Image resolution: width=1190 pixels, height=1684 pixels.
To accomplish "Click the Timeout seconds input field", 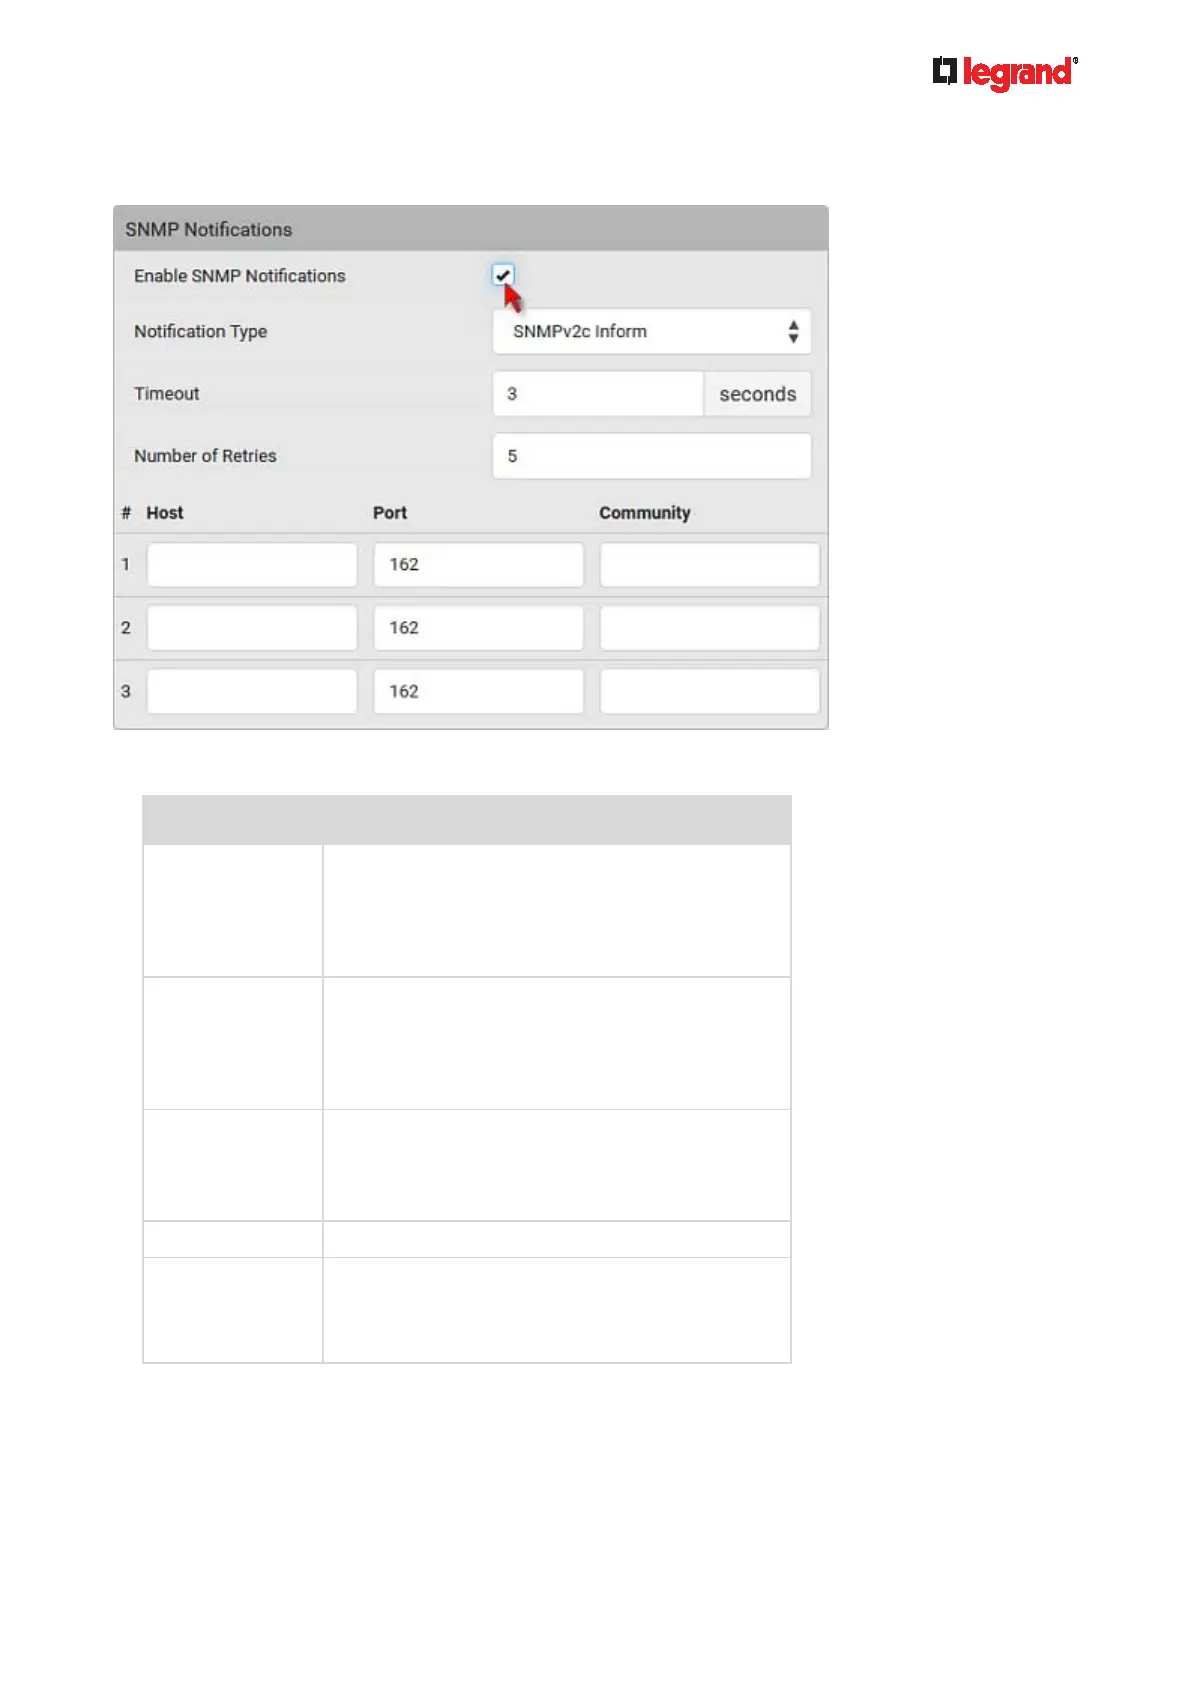I will pyautogui.click(x=598, y=394).
